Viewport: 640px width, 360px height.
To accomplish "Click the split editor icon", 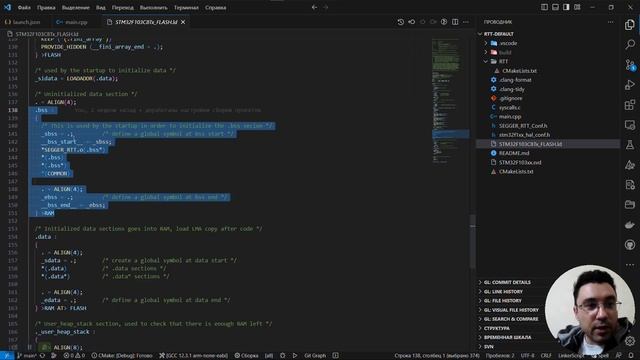I will tap(455, 22).
